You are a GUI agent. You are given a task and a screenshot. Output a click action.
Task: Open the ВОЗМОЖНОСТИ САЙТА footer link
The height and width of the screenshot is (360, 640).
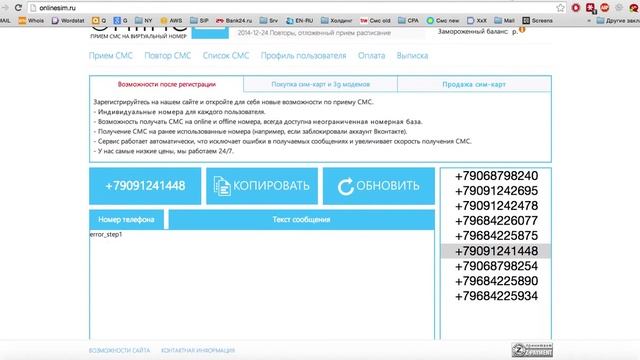pos(119,350)
